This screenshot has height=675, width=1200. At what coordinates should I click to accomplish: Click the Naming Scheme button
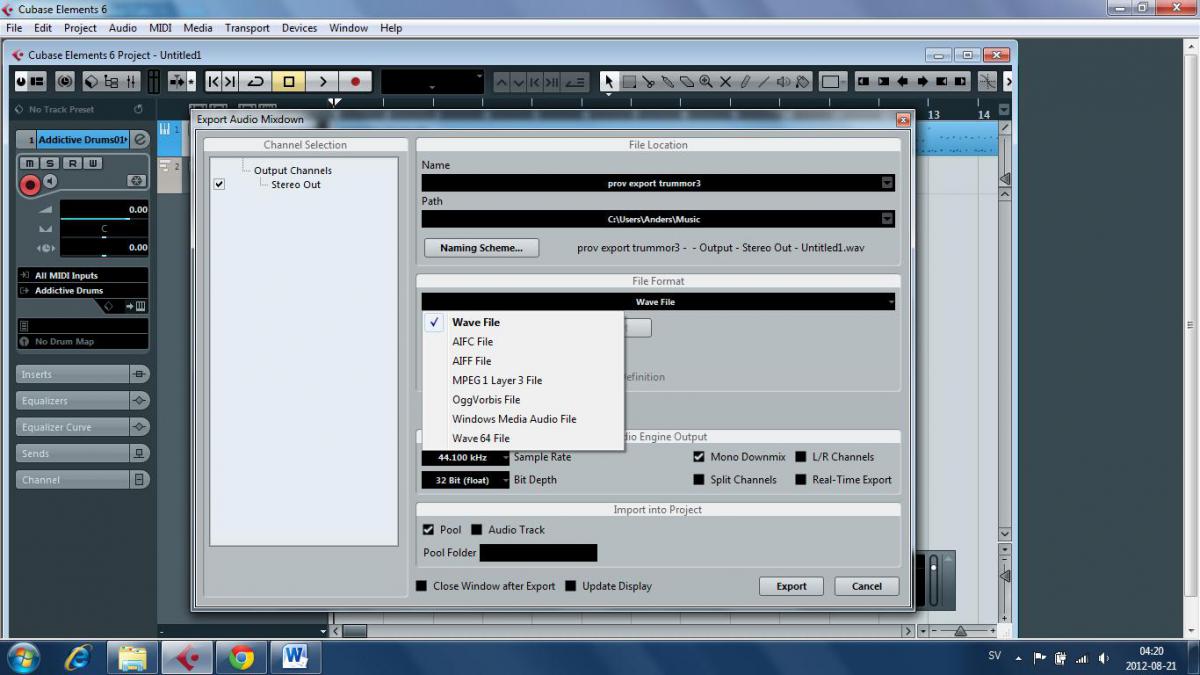481,248
